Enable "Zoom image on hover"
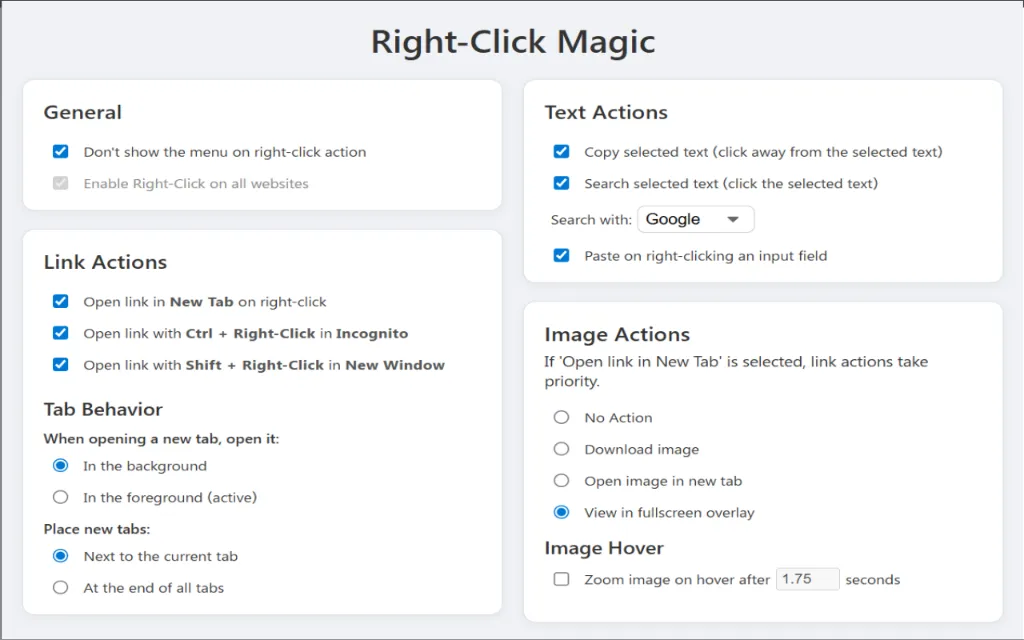Image resolution: width=1024 pixels, height=640 pixels. click(561, 578)
